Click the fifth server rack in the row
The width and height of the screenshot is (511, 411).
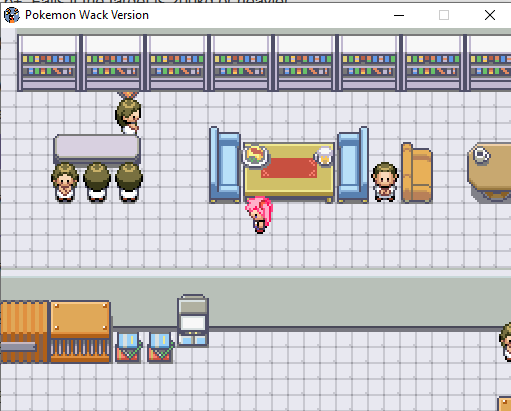tap(305, 63)
